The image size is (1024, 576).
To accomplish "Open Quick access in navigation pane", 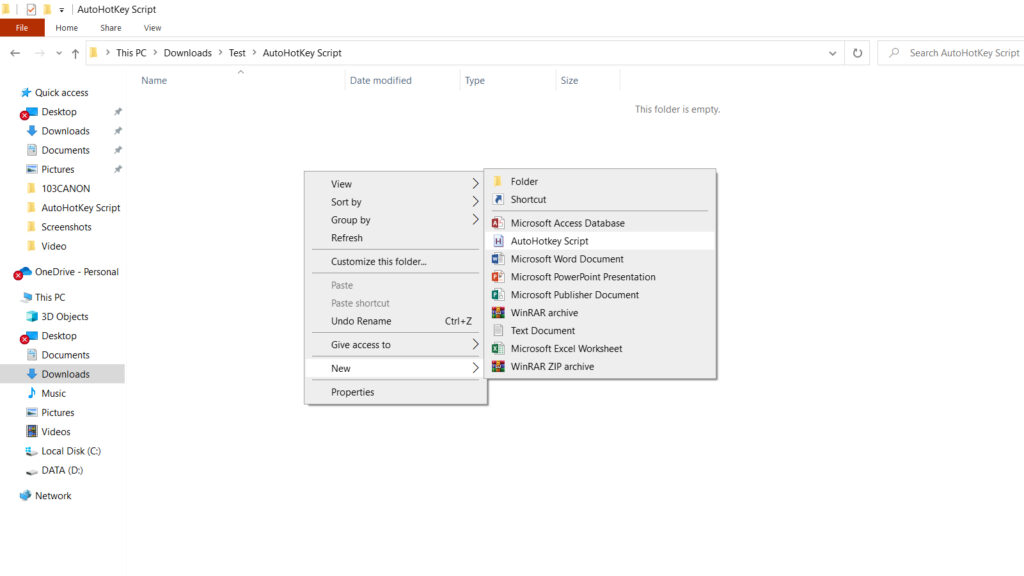I will point(61,93).
